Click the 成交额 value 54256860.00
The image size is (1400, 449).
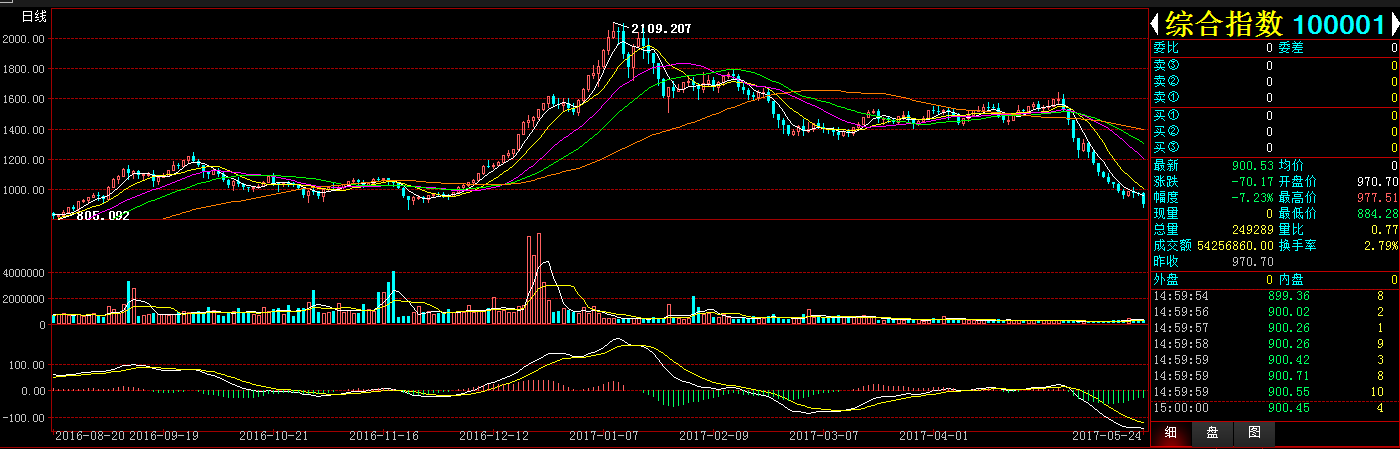click(x=1234, y=245)
